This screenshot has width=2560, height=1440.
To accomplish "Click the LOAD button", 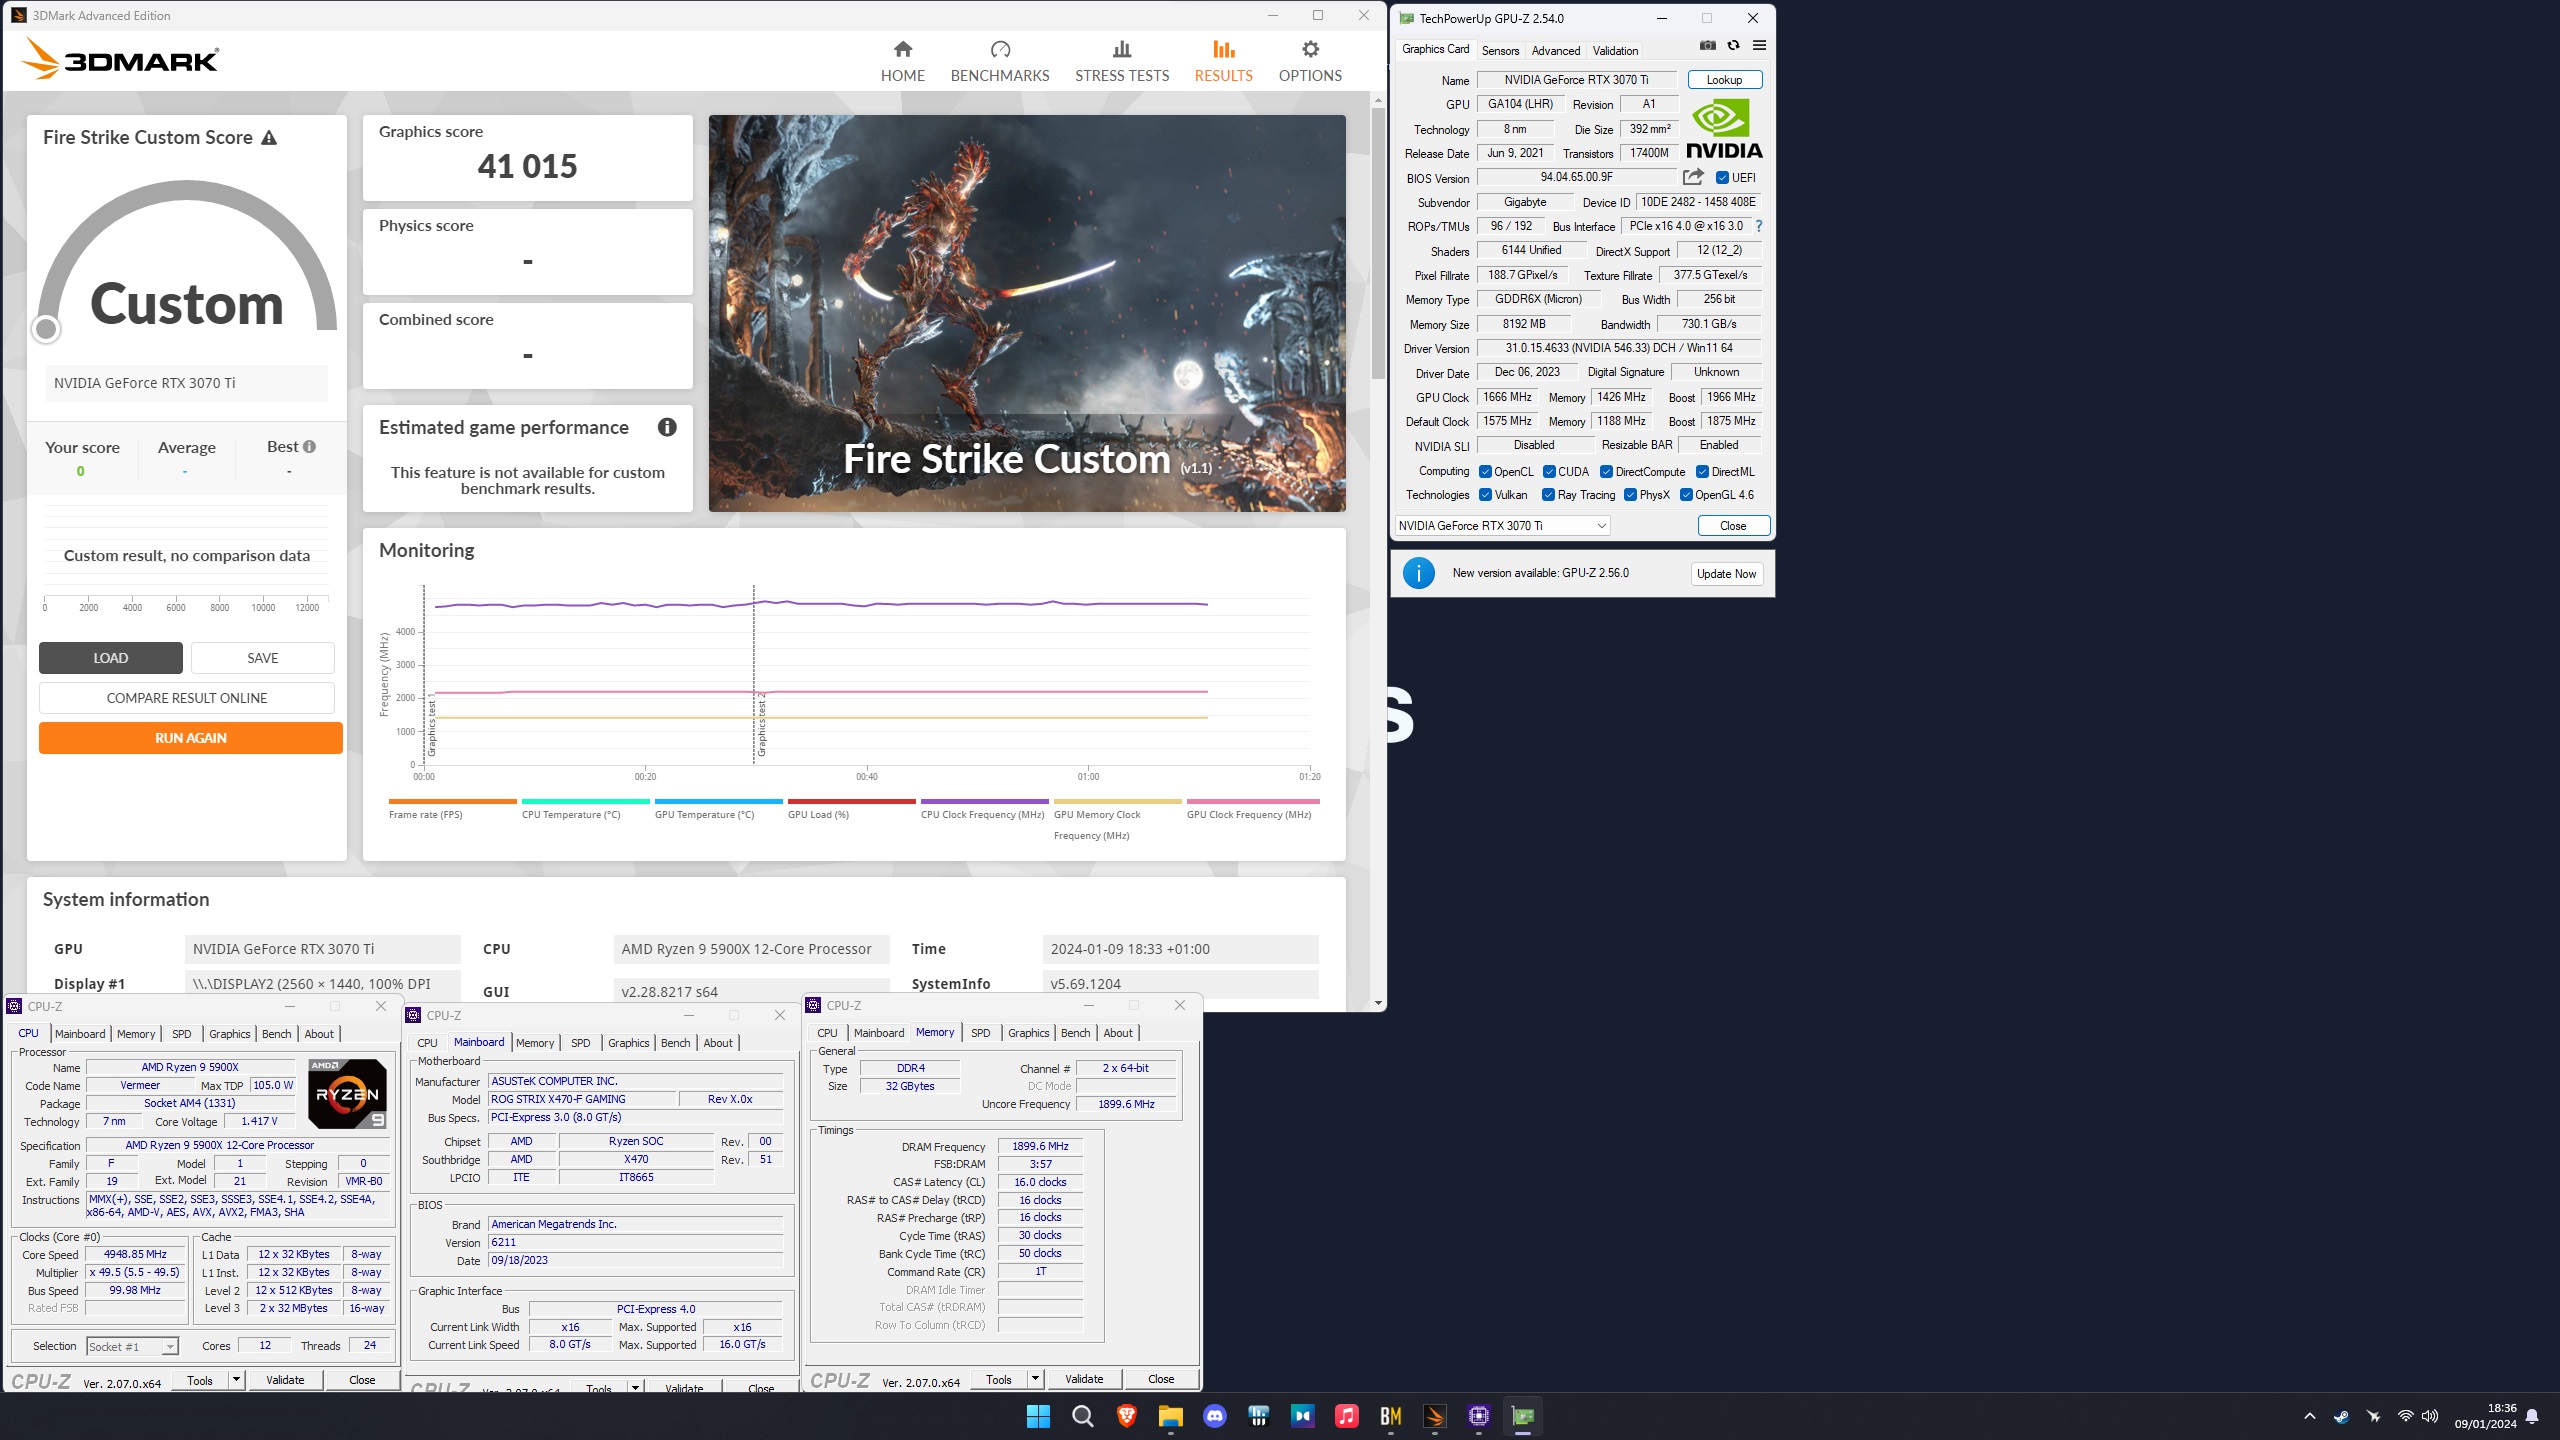I will coord(111,658).
